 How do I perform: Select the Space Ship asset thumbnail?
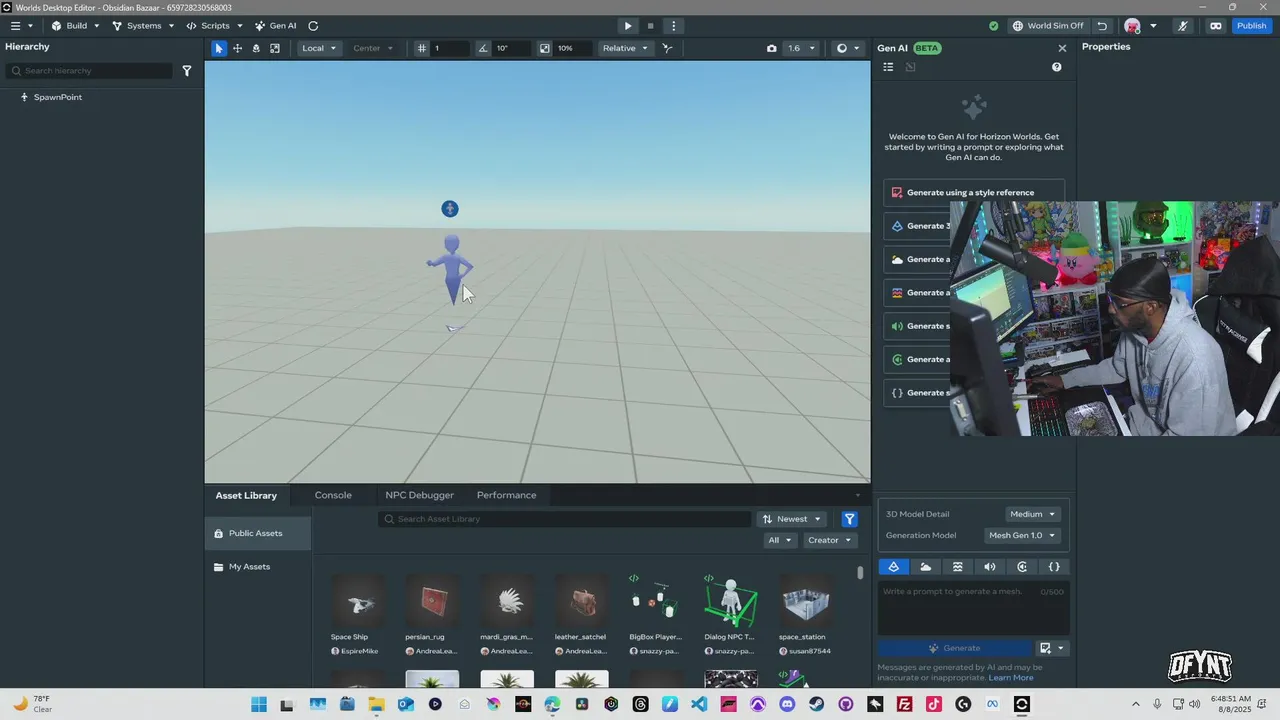[x=359, y=601]
